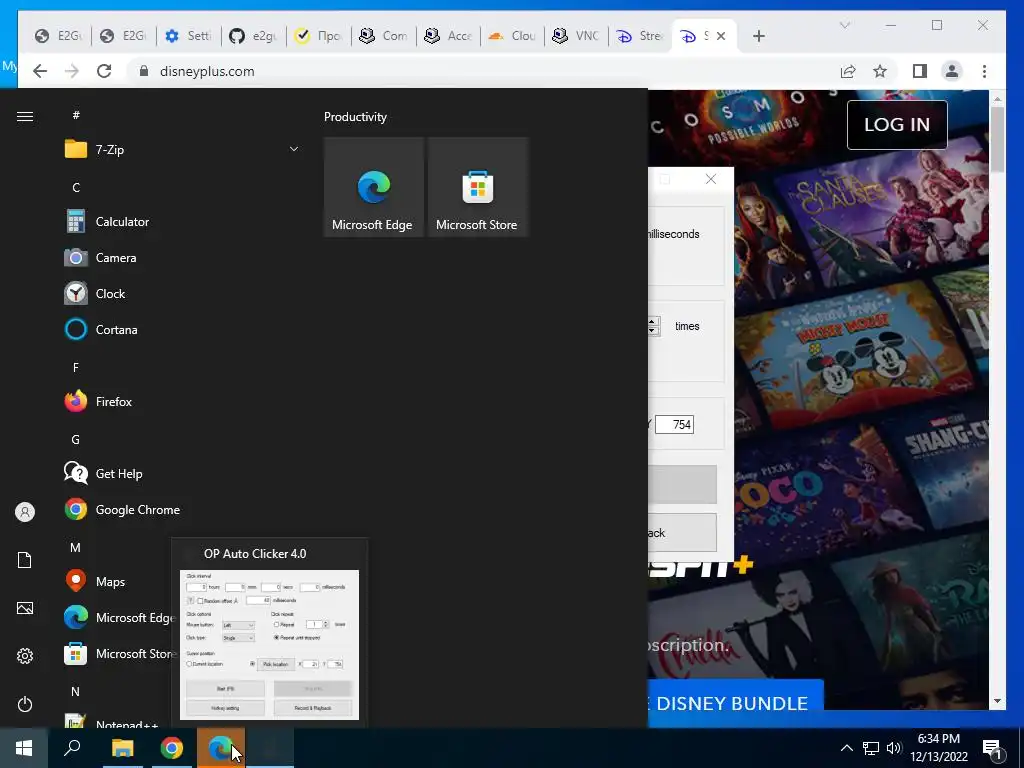Open Chrome tab search chevron
1024x768 pixels.
844,25
